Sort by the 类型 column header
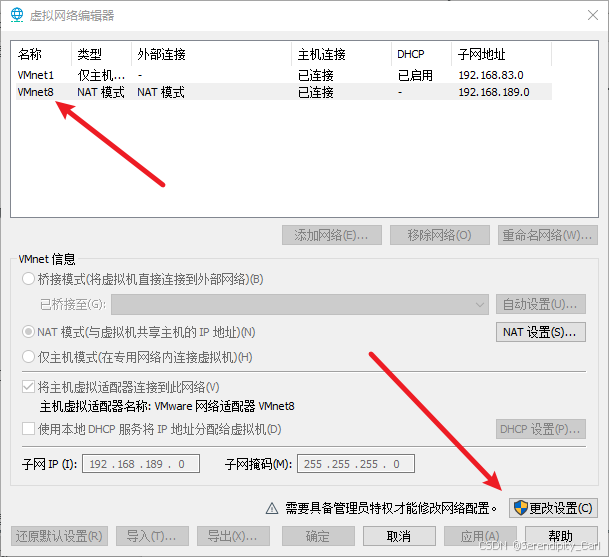 pyautogui.click(x=102, y=54)
